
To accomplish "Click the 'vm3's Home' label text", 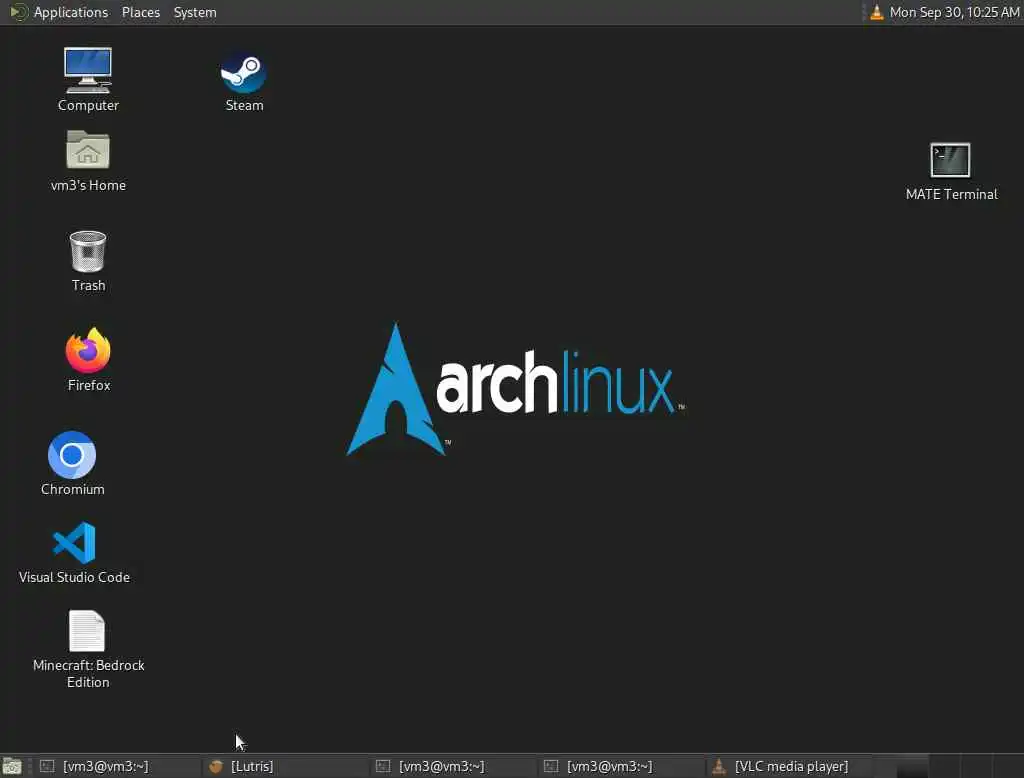I will click(x=88, y=186).
